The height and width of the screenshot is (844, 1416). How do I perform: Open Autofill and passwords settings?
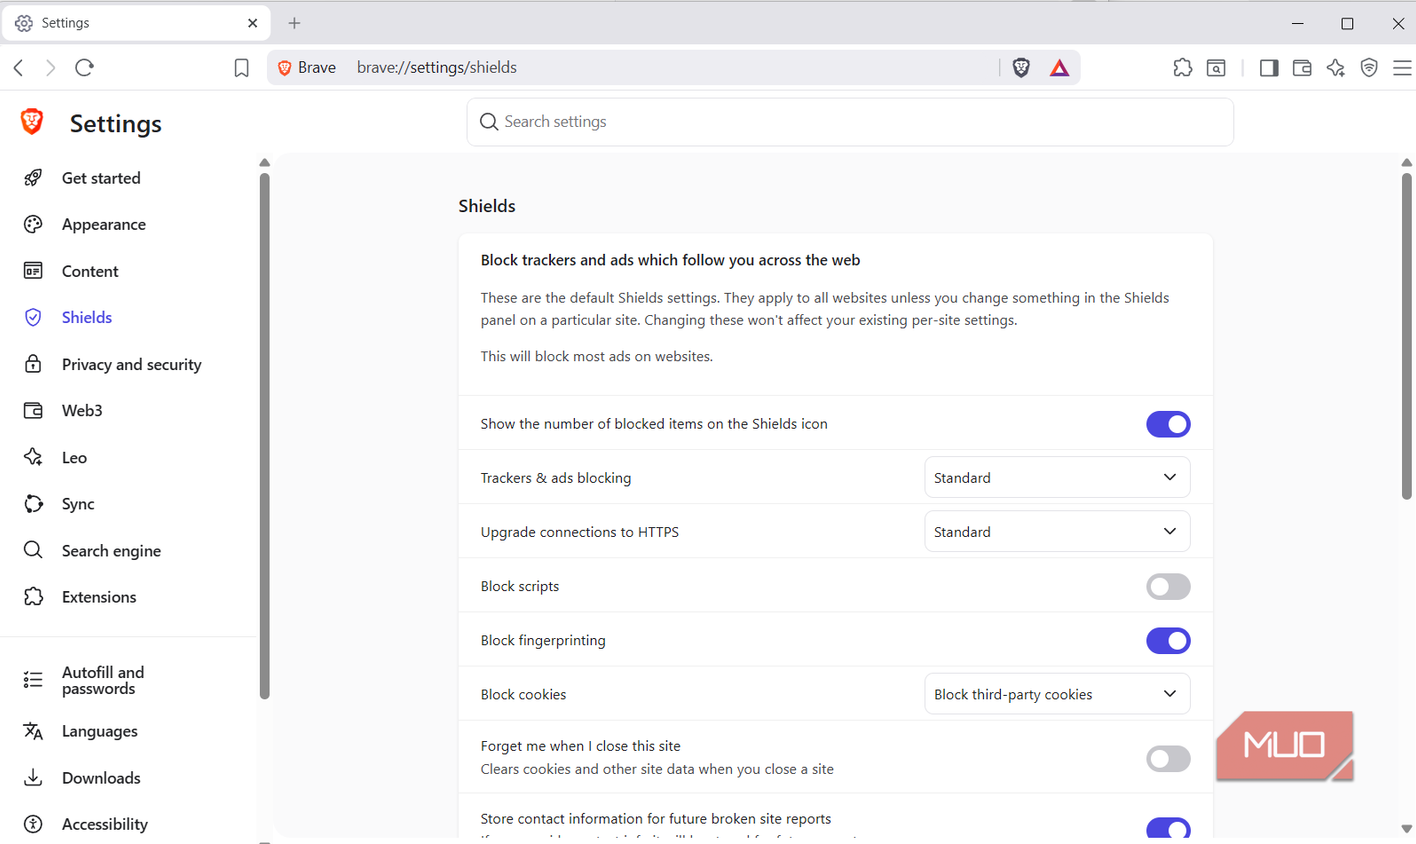[x=103, y=680]
